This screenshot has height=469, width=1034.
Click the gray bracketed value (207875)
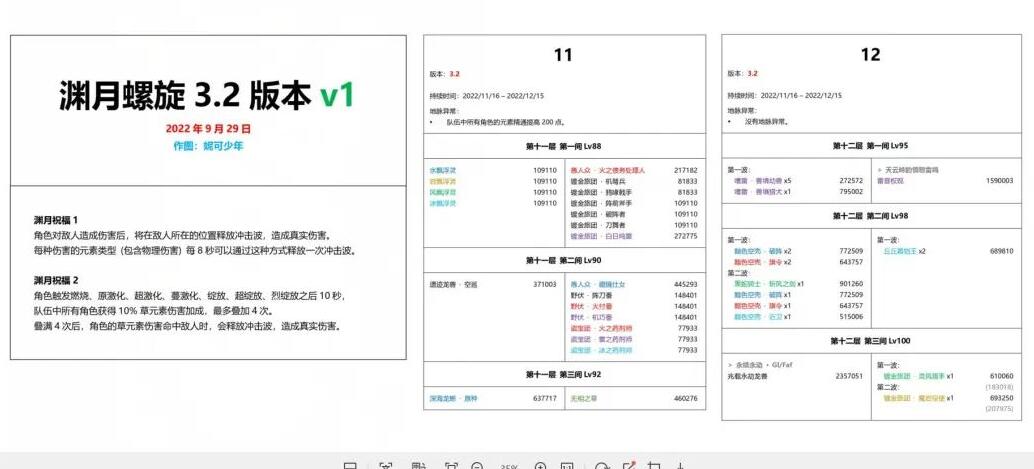[1000, 408]
